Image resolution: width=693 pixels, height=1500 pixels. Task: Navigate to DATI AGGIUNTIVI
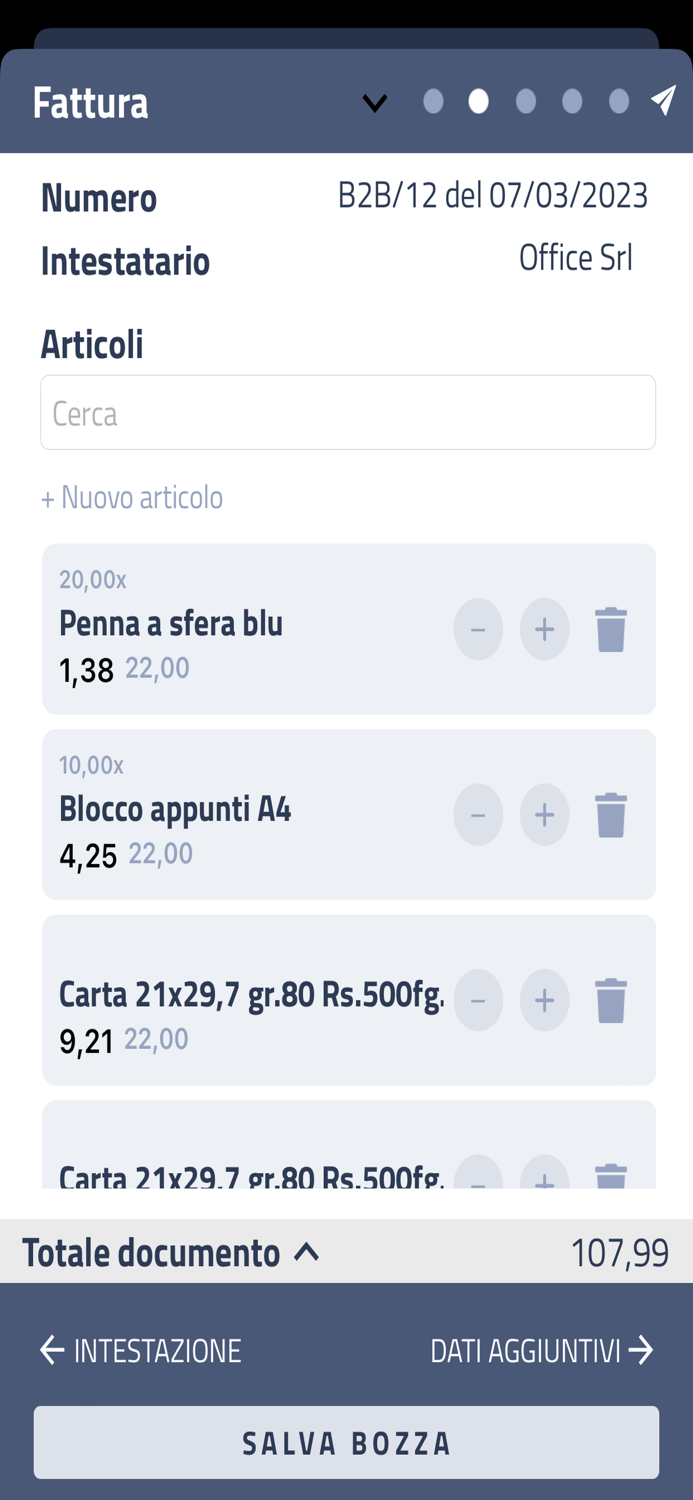[540, 1350]
